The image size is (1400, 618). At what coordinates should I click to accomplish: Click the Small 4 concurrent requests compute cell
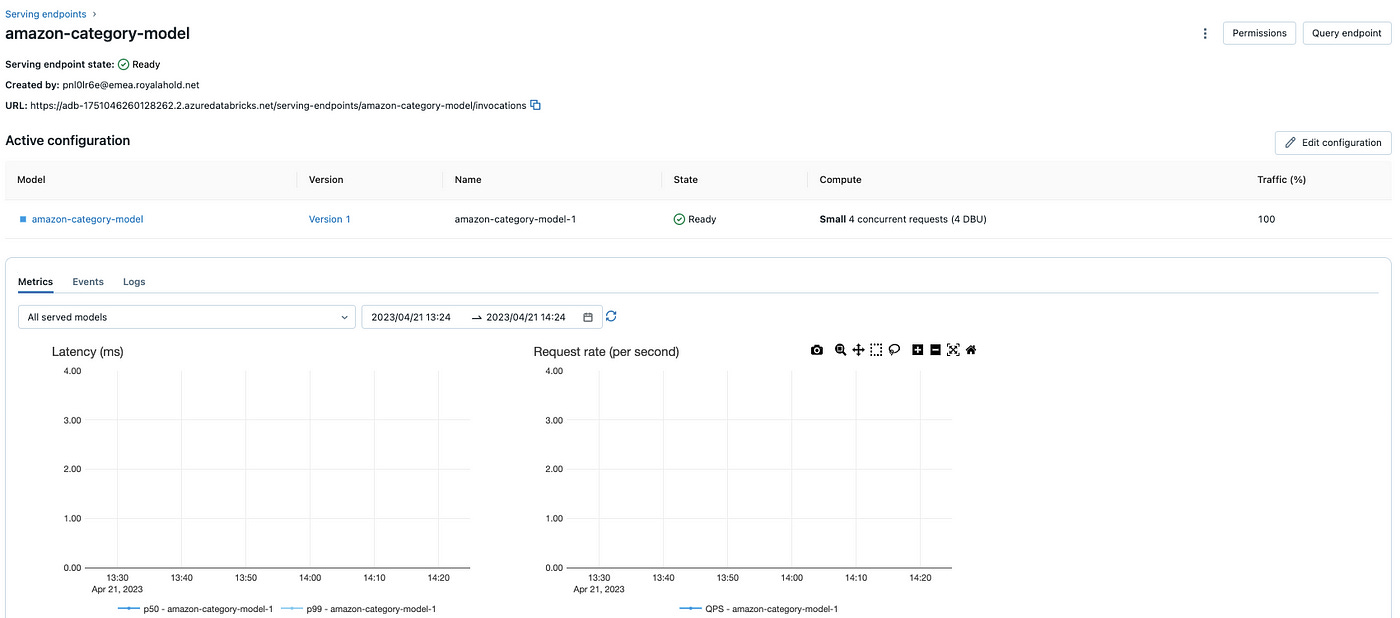[903, 219]
